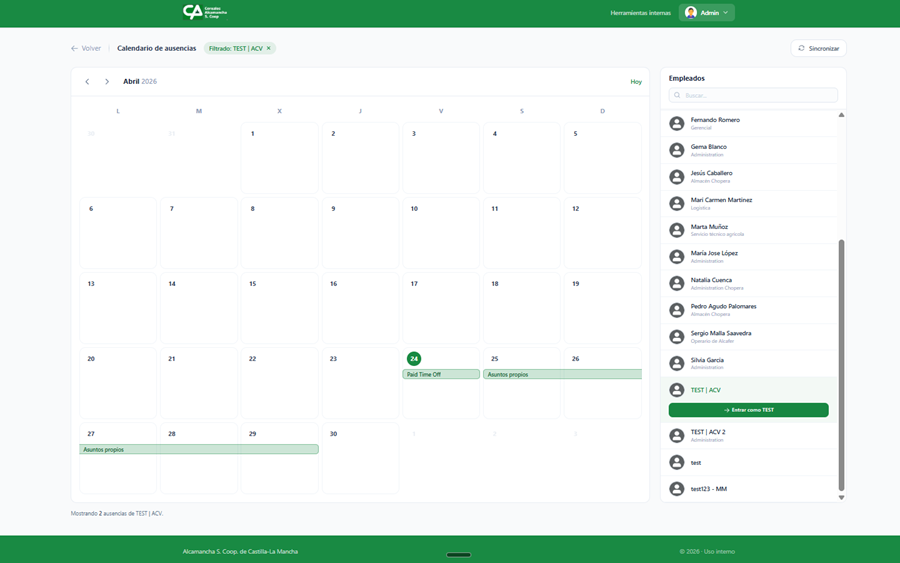Go to previous month with left chevron
This screenshot has height=563, width=900.
(x=87, y=82)
